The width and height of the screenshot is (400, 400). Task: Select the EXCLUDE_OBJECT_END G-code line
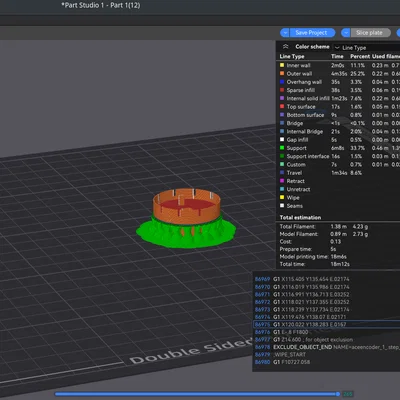tap(327, 347)
